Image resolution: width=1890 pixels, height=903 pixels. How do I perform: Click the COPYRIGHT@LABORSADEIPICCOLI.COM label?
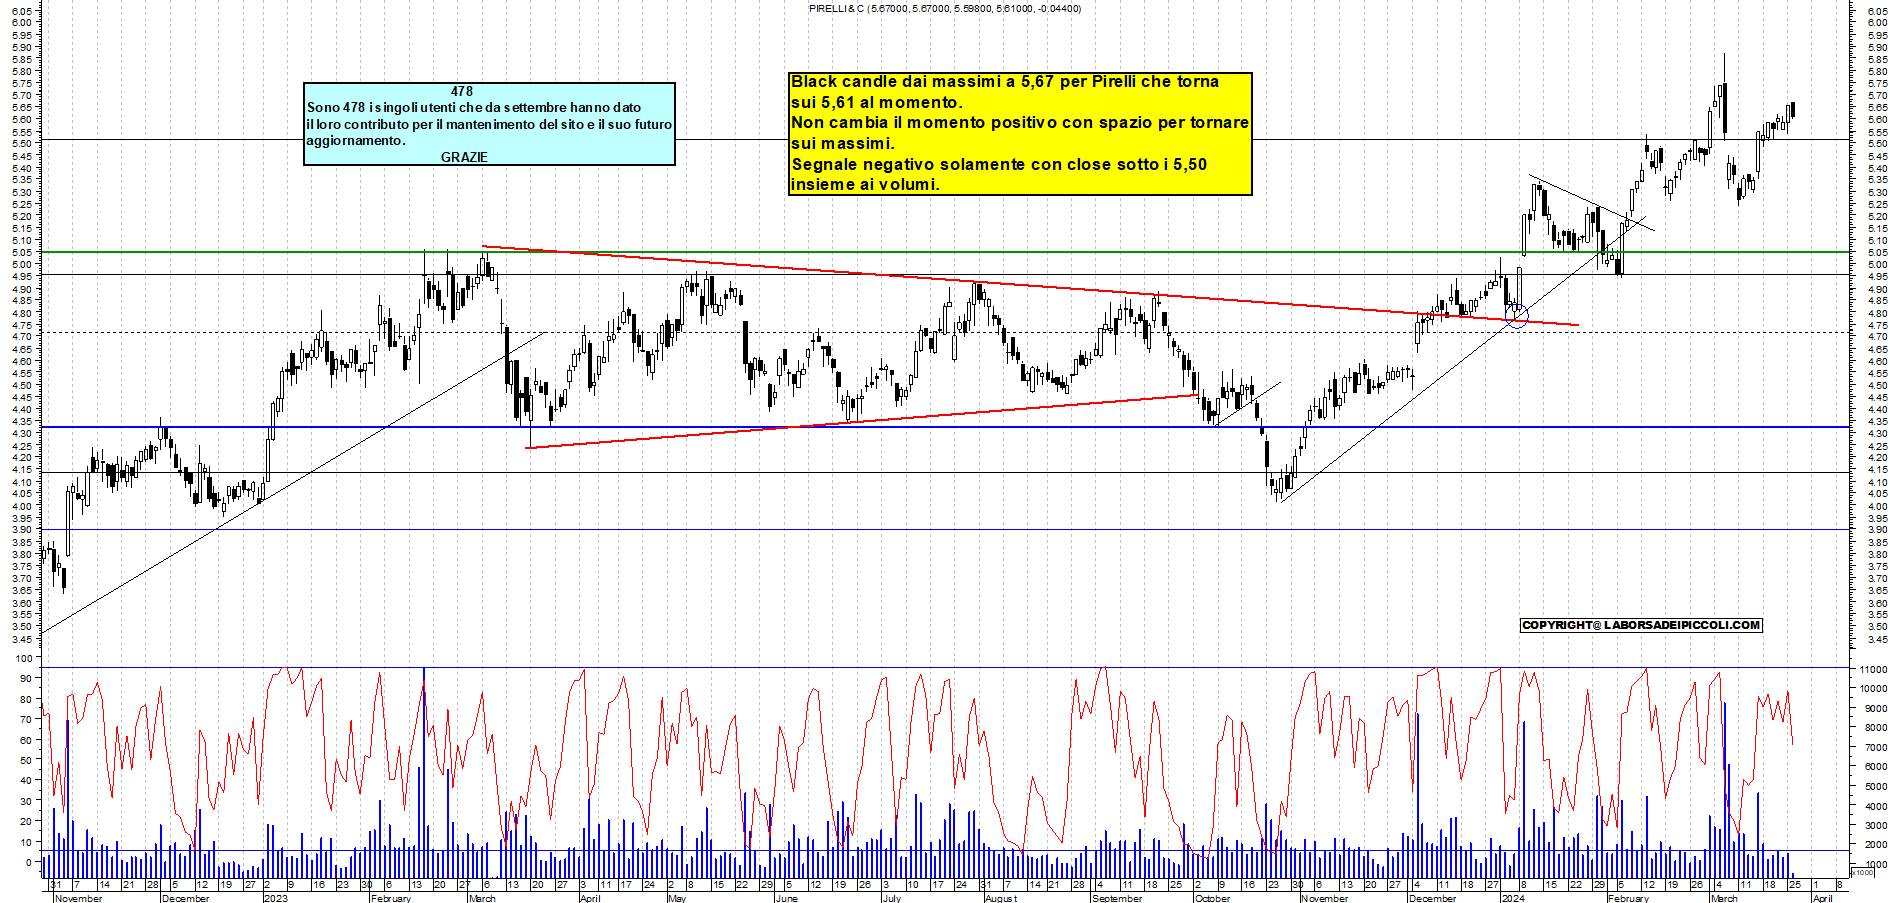1641,625
